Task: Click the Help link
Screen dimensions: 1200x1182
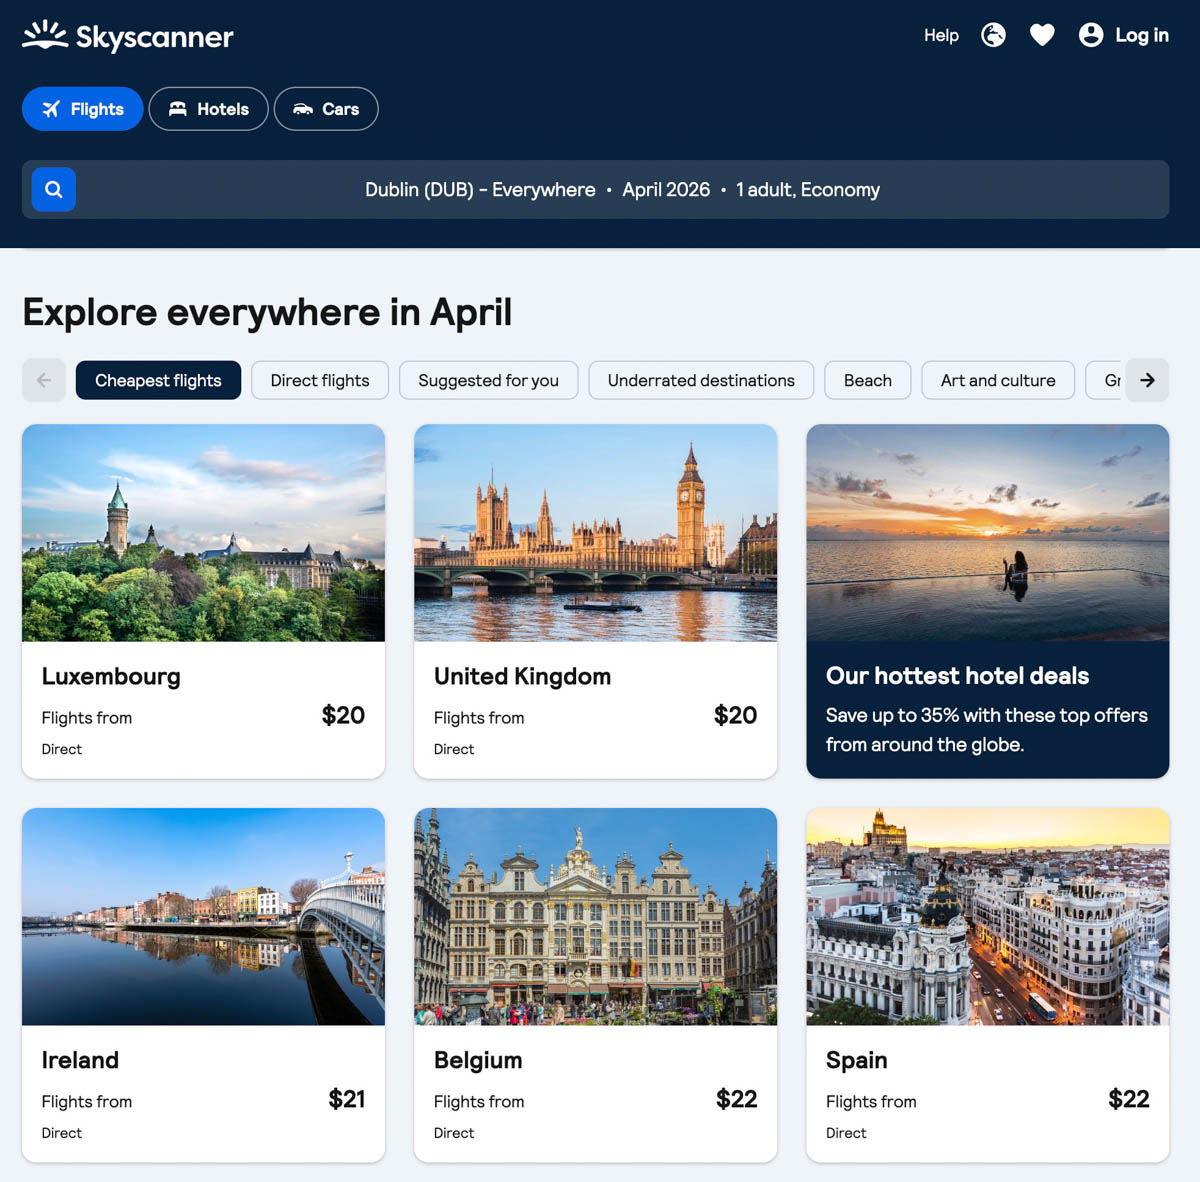Action: (941, 35)
